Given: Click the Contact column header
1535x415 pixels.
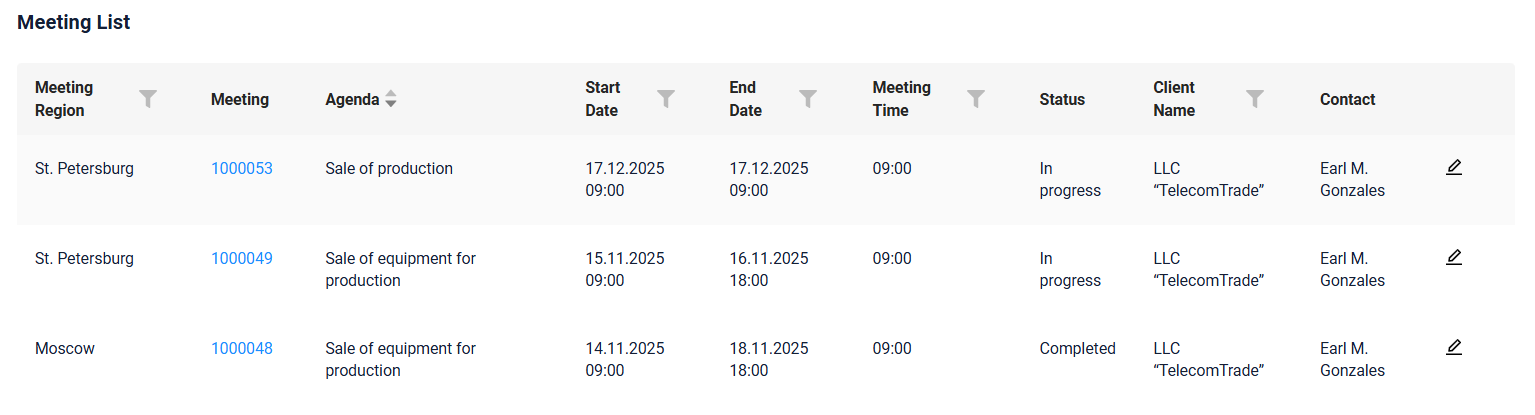Looking at the screenshot, I should tap(1347, 99).
